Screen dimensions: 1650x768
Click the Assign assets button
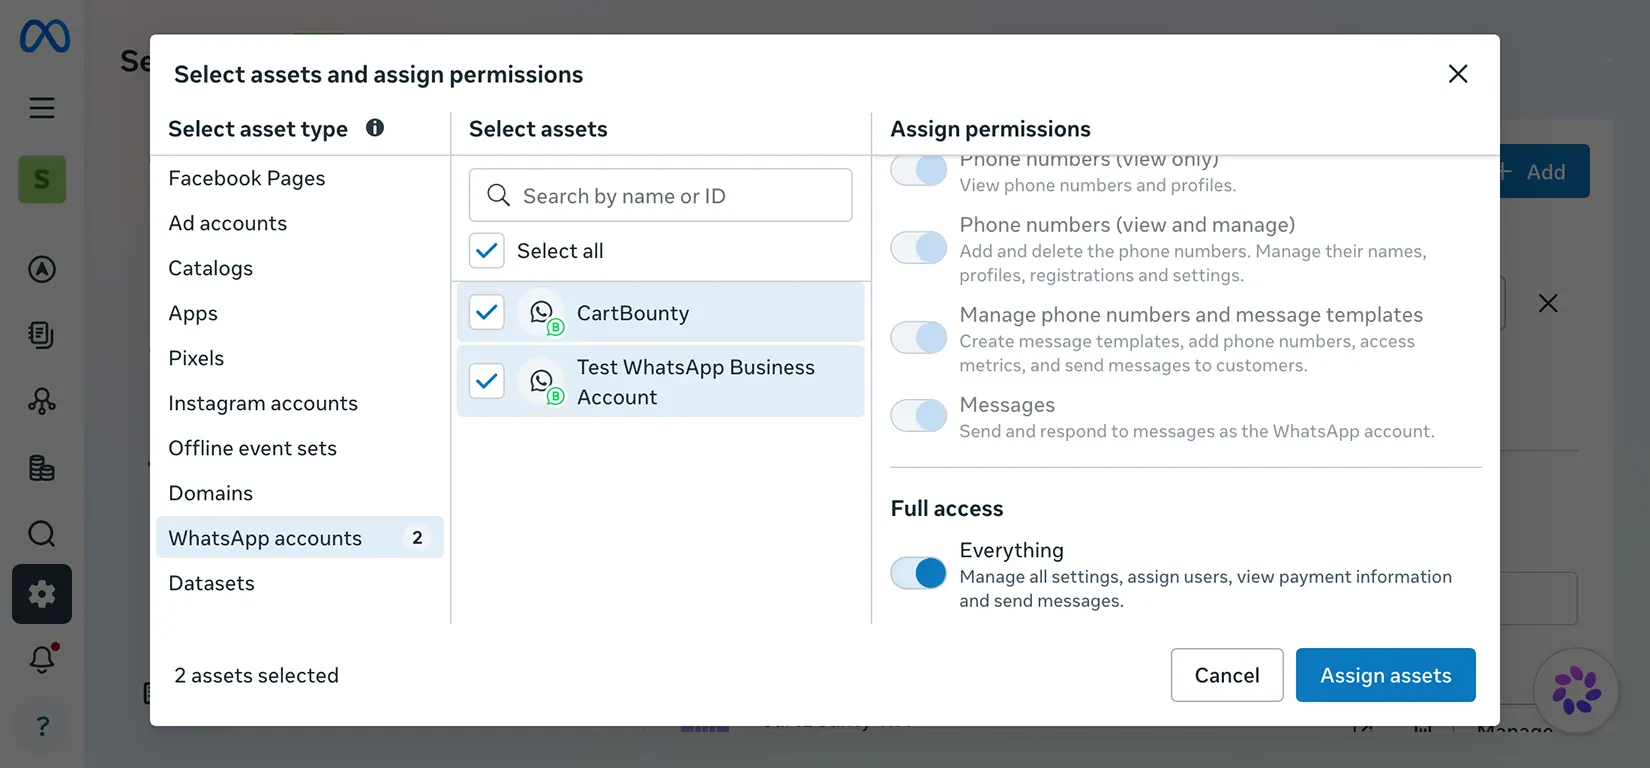click(1386, 675)
